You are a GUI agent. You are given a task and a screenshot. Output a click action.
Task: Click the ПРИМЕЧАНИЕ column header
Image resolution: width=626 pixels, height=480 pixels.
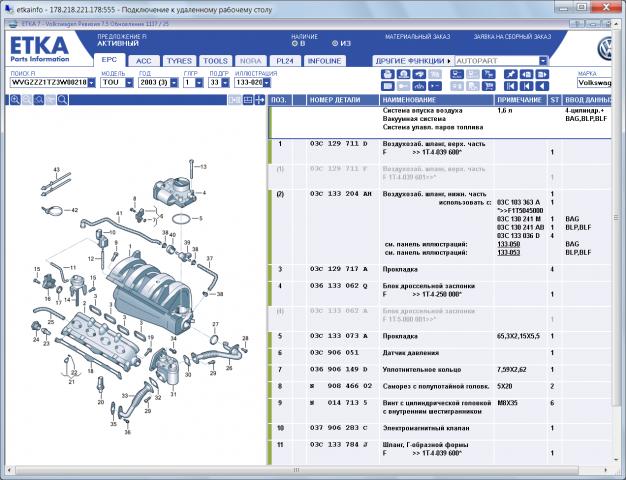point(521,100)
